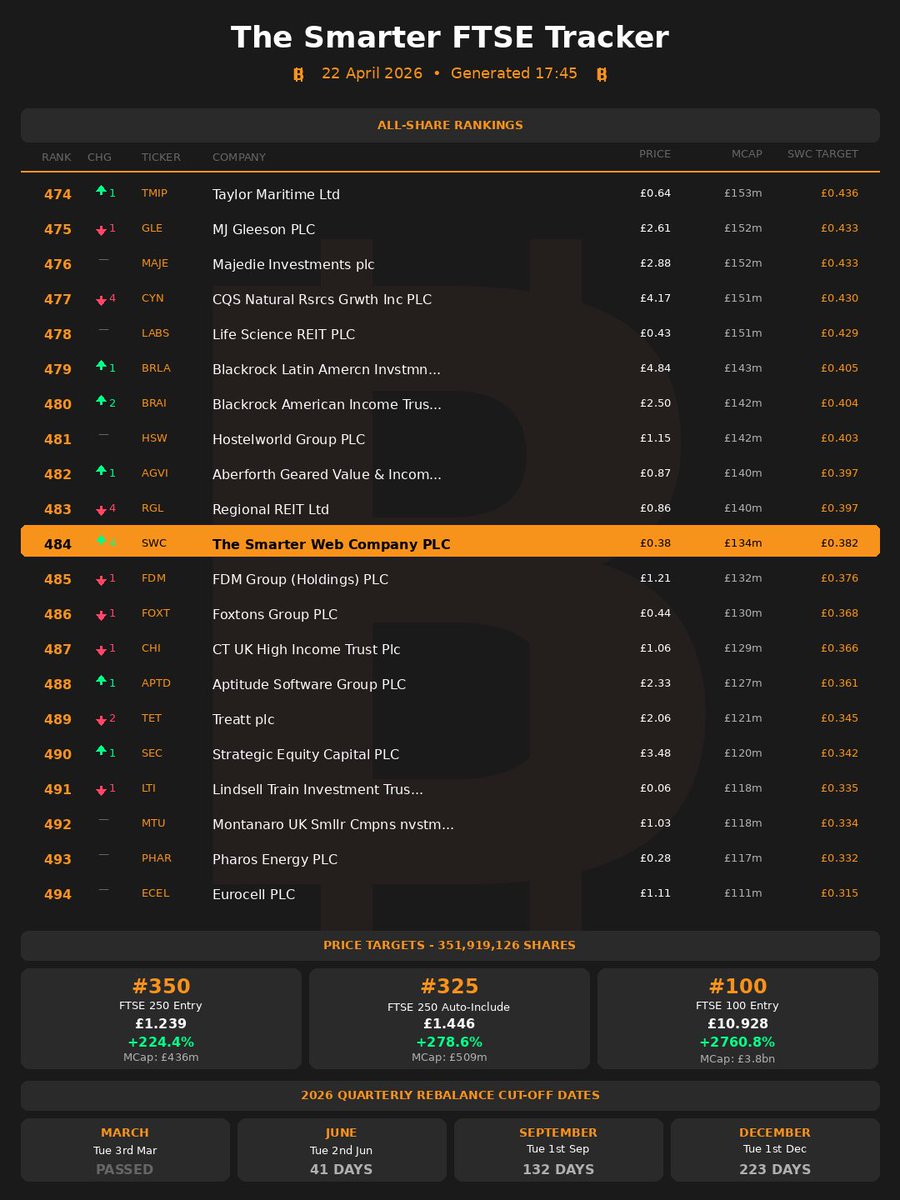Click the ALL-SHARE RANKINGS section header

pos(450,125)
